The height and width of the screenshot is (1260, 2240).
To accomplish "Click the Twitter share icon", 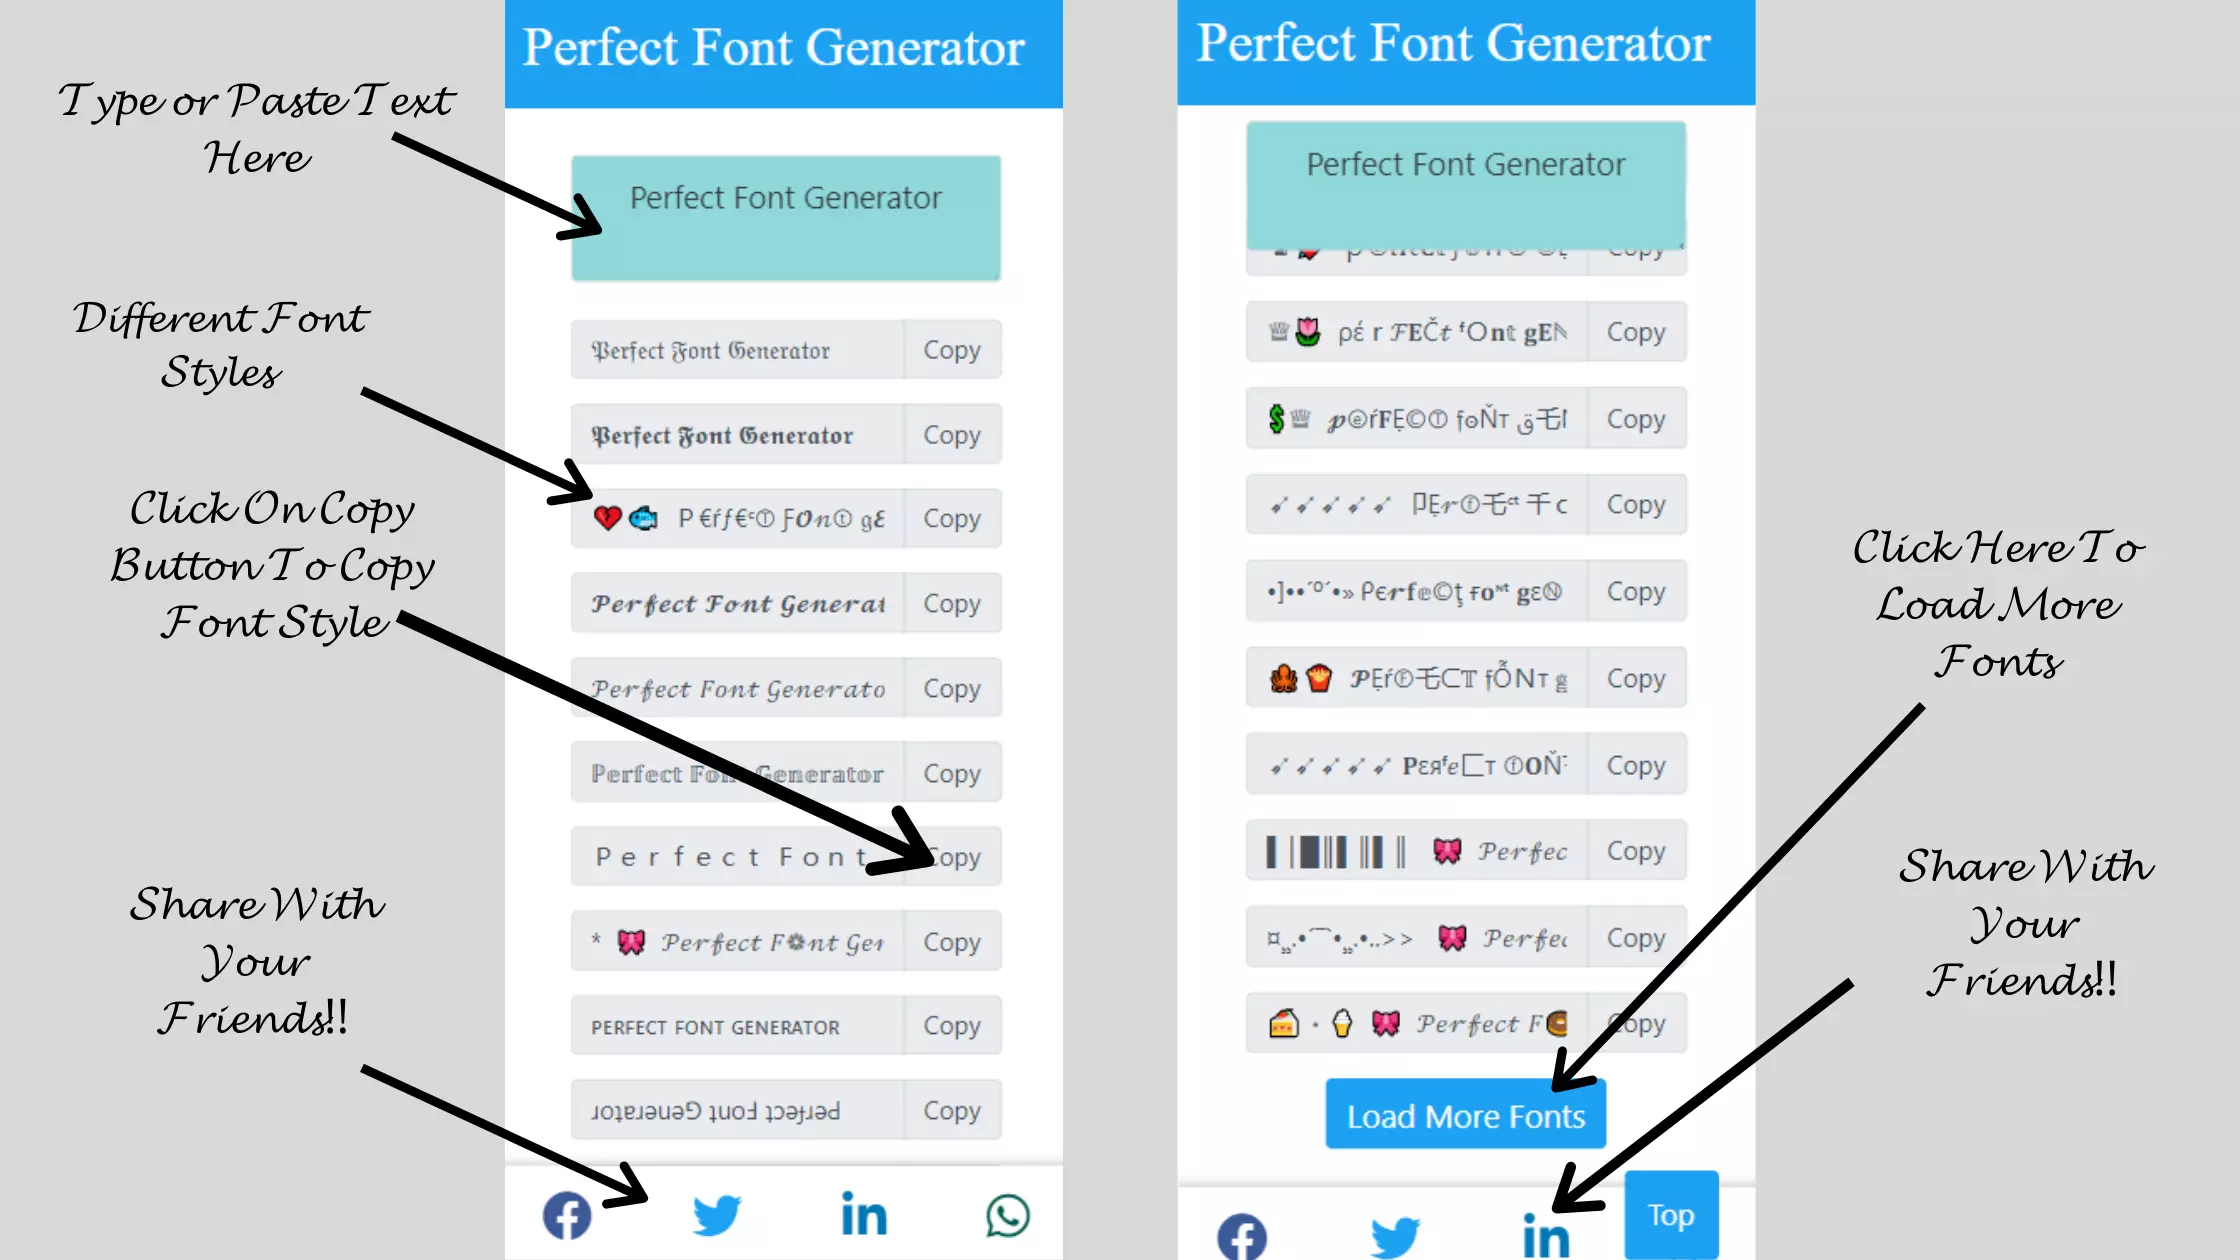I will click(x=715, y=1214).
